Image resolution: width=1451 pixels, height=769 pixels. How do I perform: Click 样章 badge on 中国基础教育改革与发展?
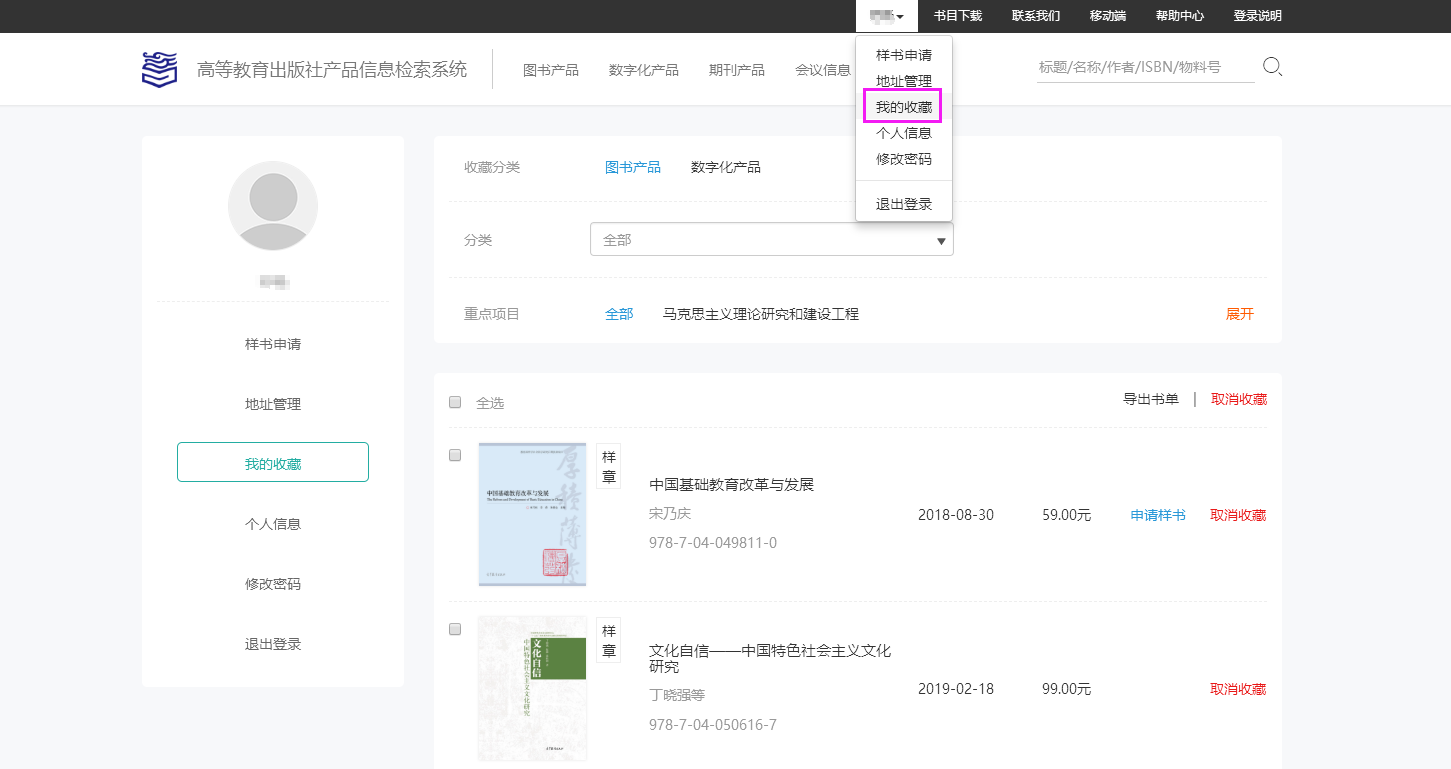[x=608, y=466]
